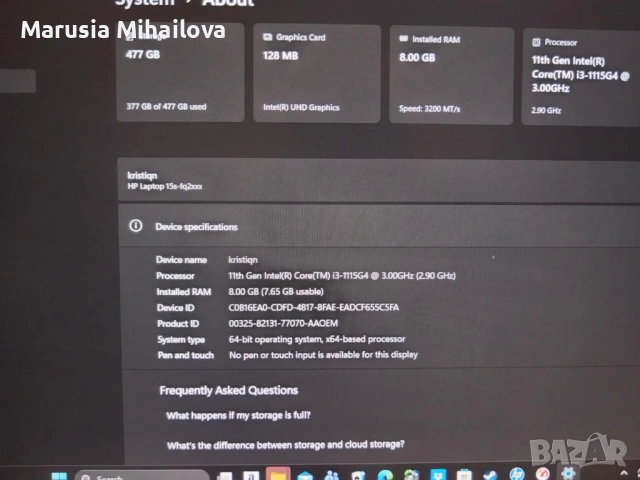This screenshot has width=640, height=480.
Task: Click the taskbar Search box
Action: pyautogui.click(x=142, y=476)
